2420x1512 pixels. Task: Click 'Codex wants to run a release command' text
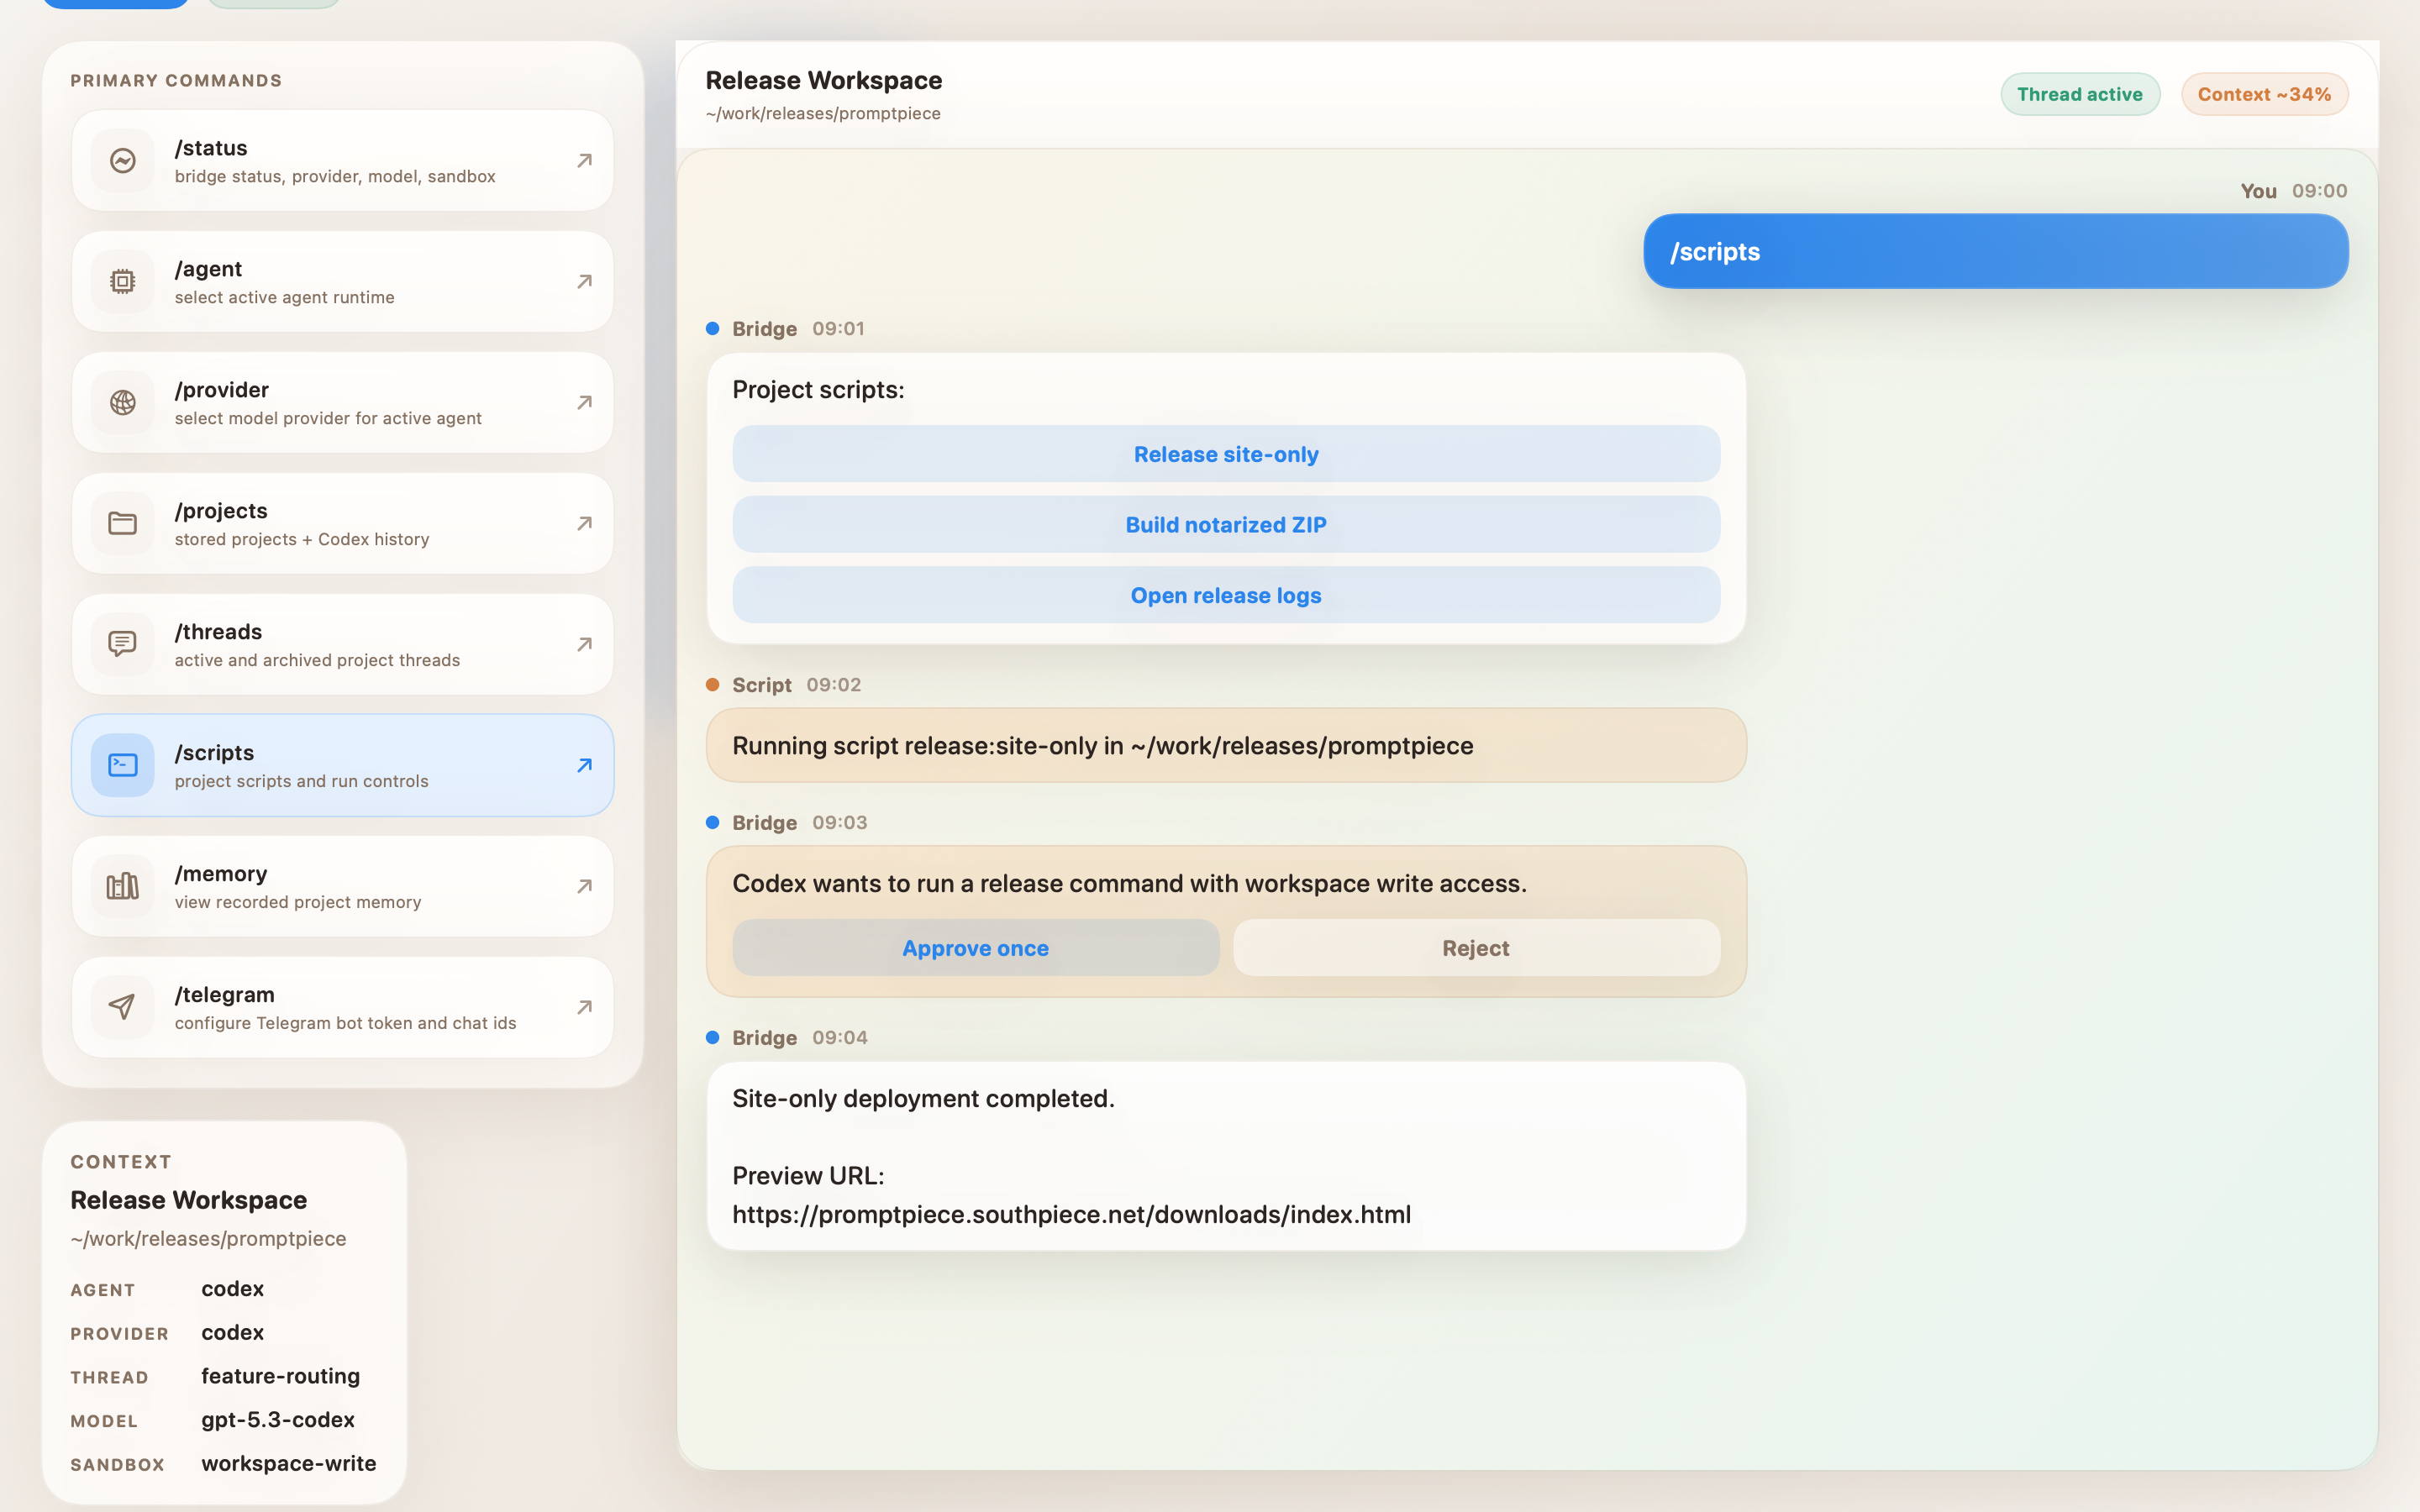tap(1129, 883)
